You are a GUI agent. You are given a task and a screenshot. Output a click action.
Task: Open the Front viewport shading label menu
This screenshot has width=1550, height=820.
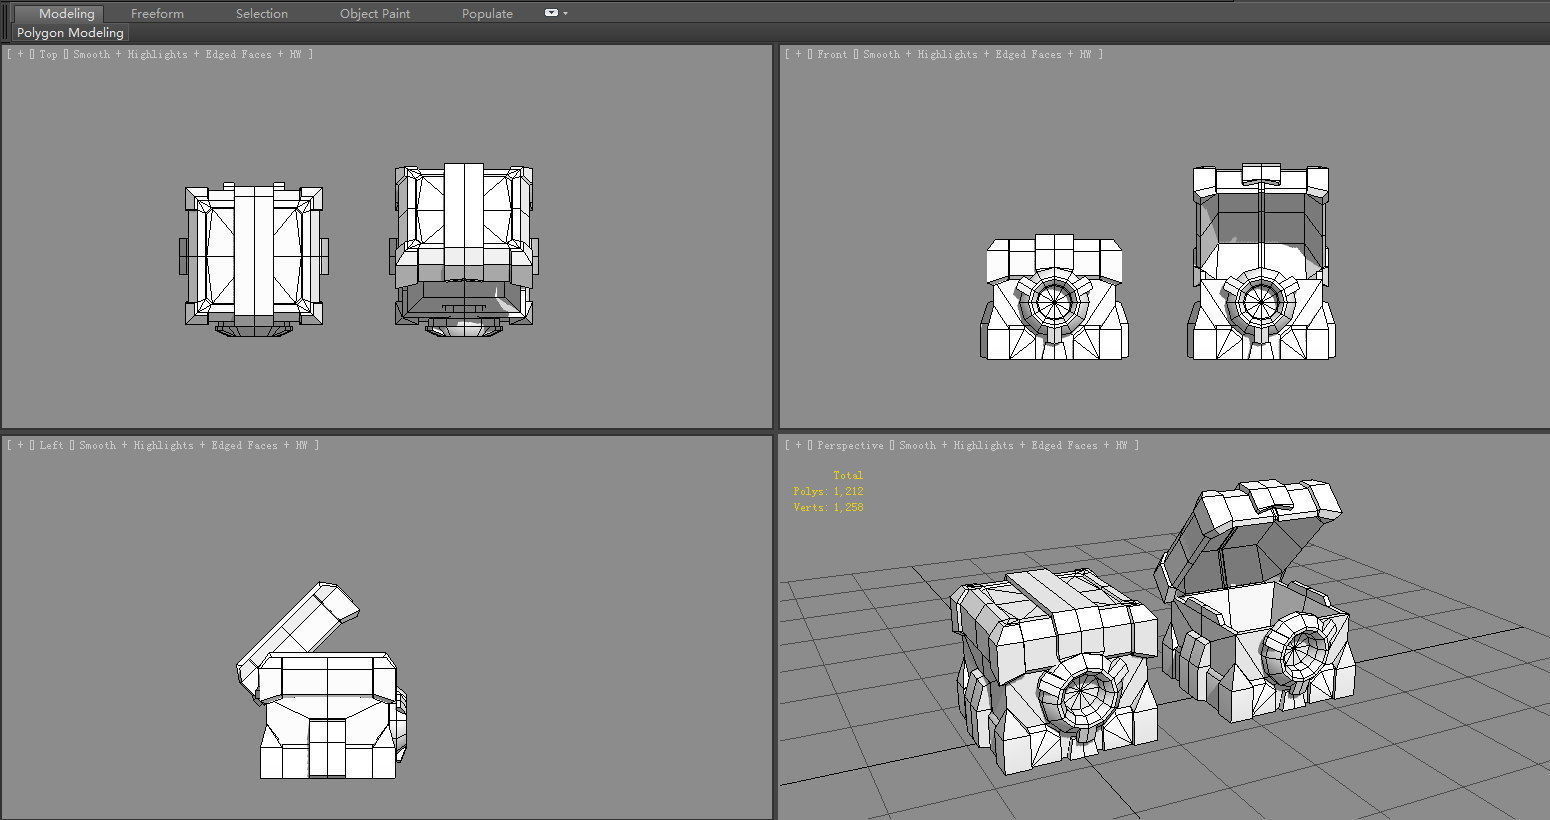point(977,54)
